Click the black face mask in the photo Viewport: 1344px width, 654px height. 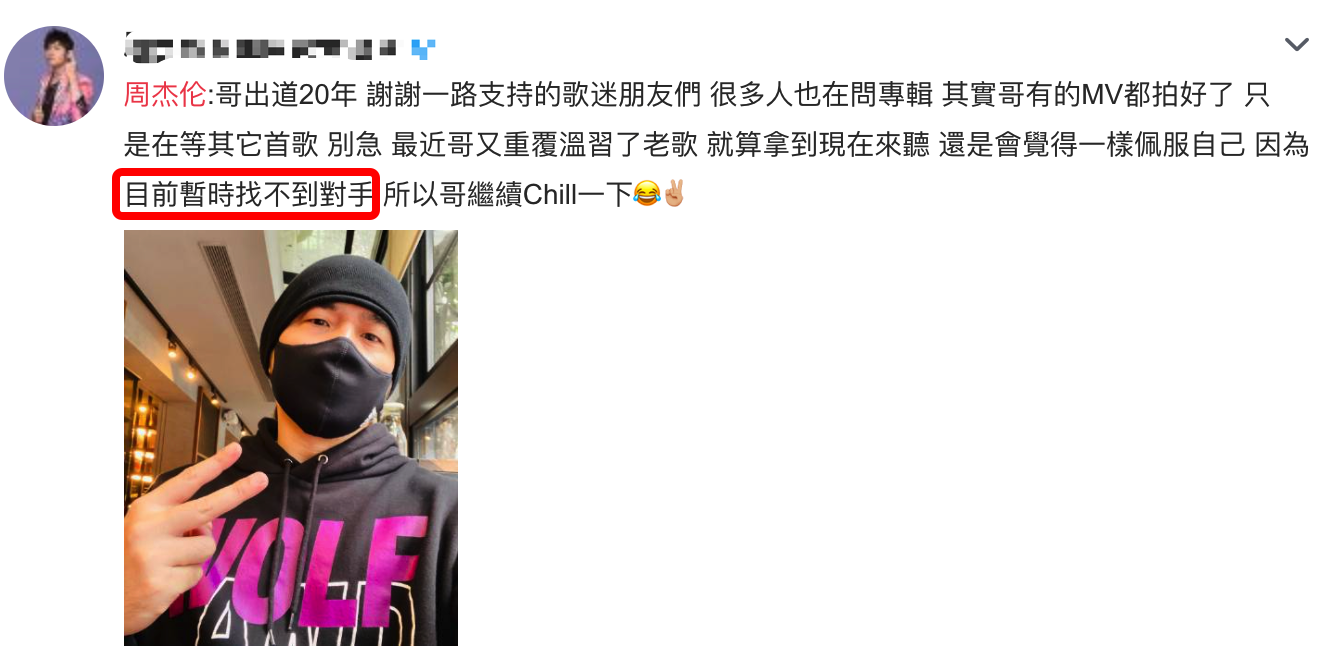tap(328, 385)
